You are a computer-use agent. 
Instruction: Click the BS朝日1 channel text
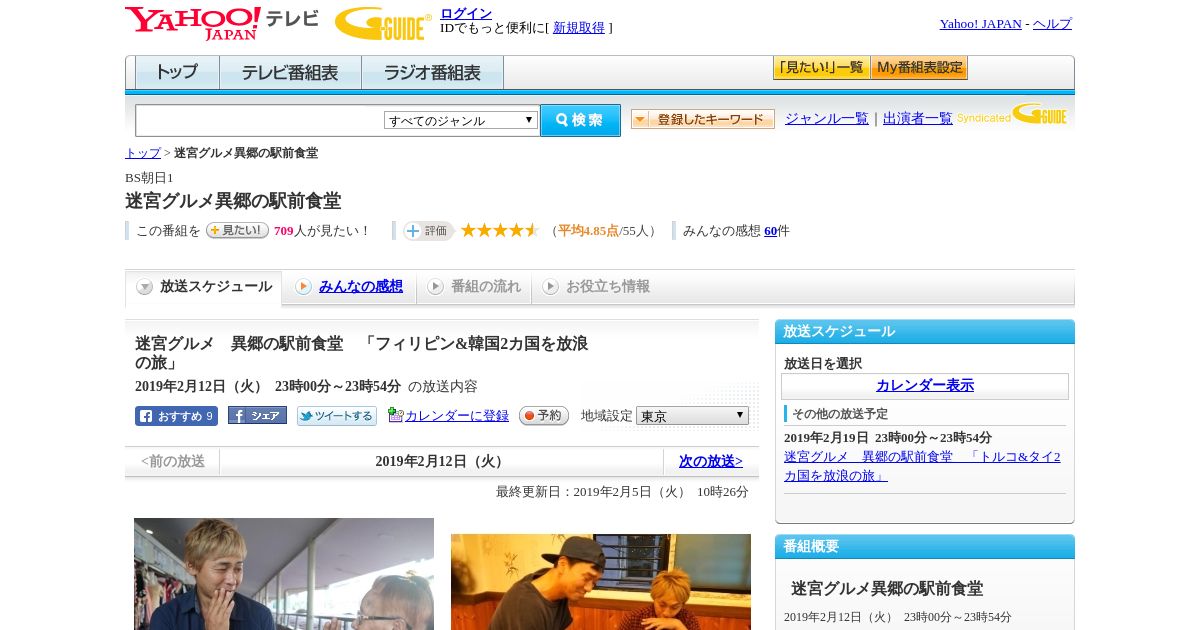(149, 178)
